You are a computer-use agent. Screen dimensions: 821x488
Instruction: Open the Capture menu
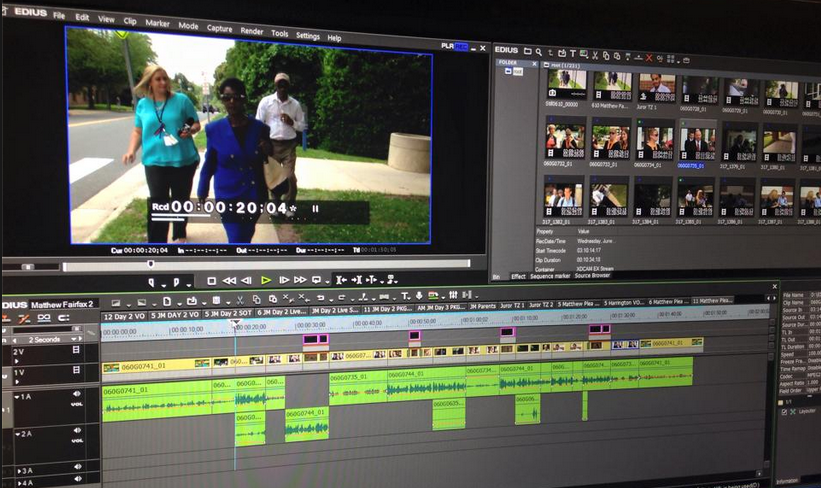pos(219,28)
